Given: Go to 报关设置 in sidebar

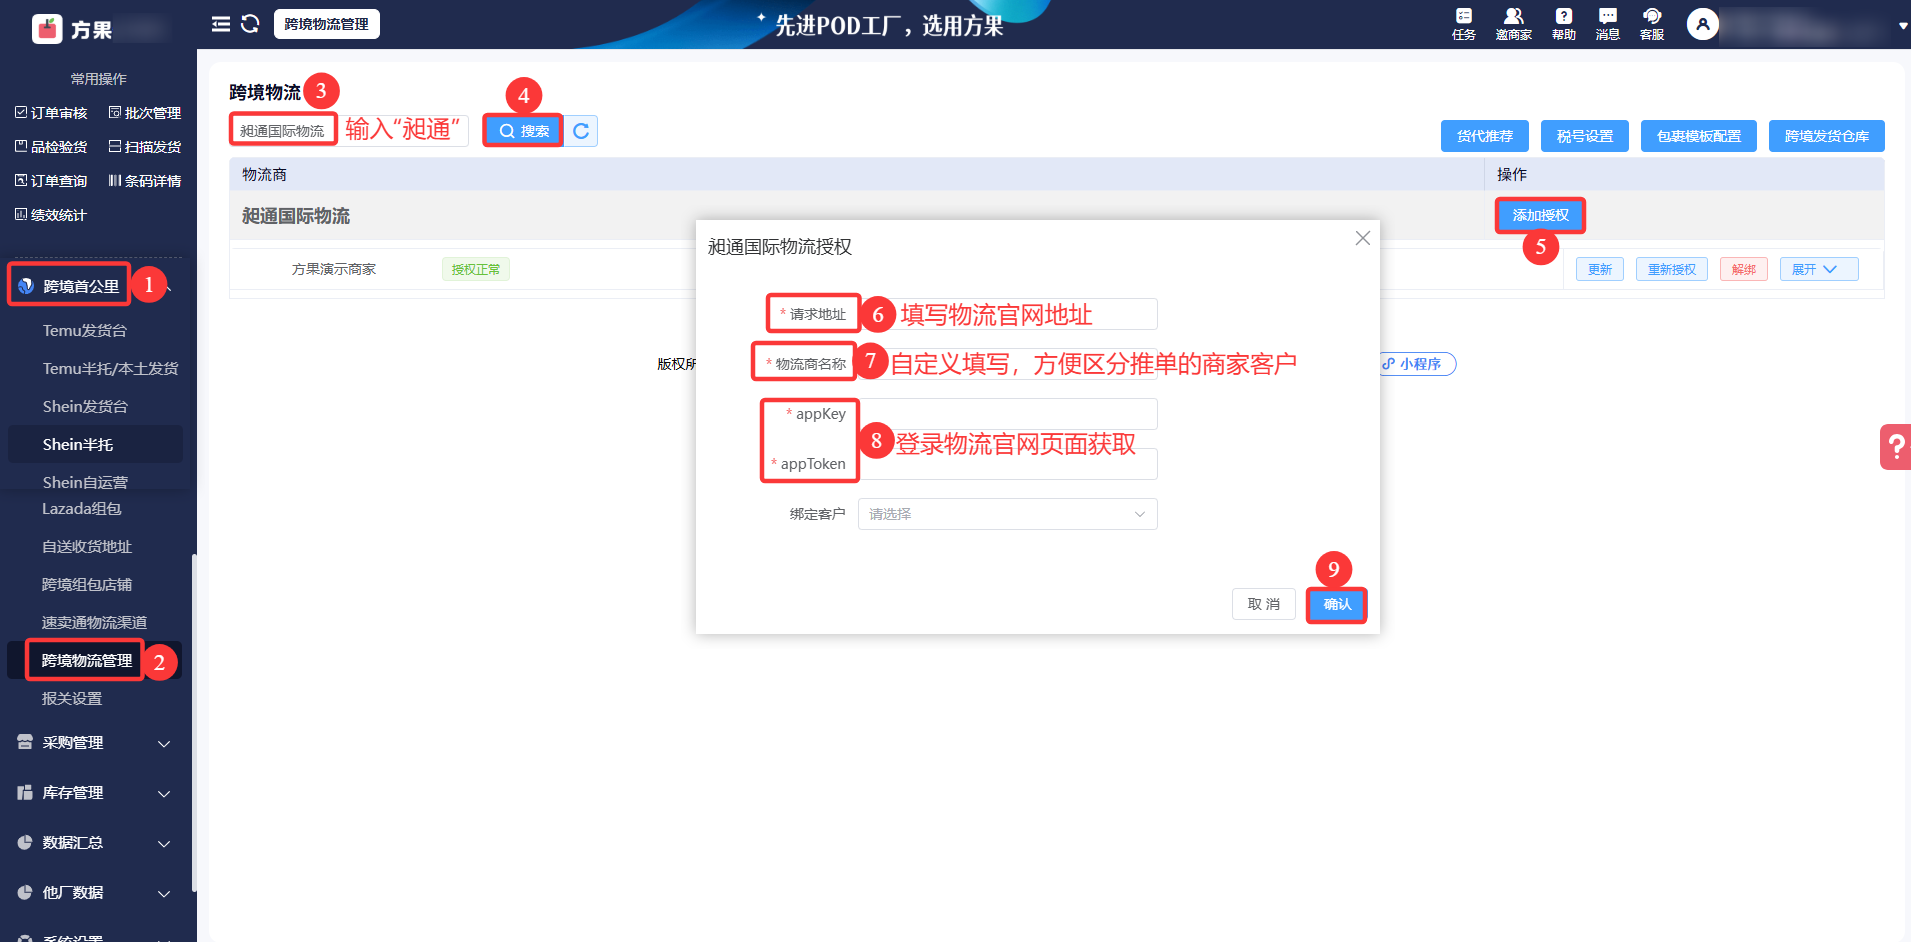Looking at the screenshot, I should click(x=72, y=699).
